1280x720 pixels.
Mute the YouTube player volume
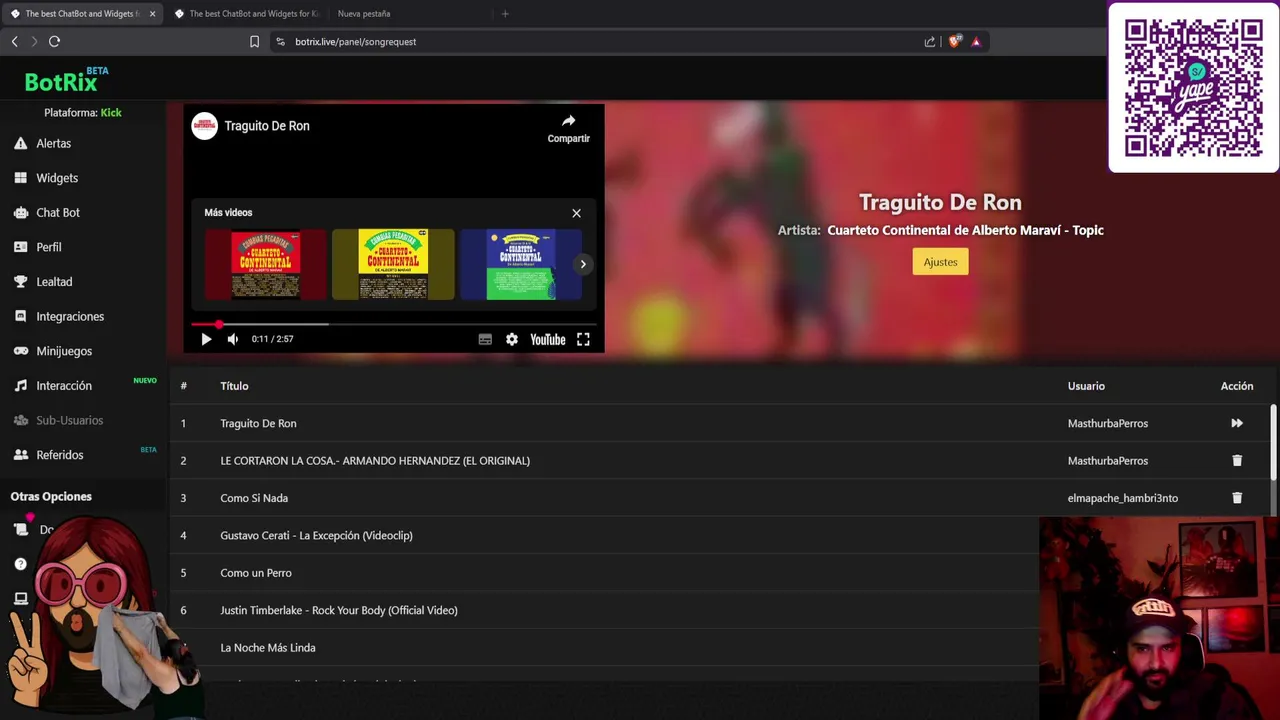(x=233, y=339)
